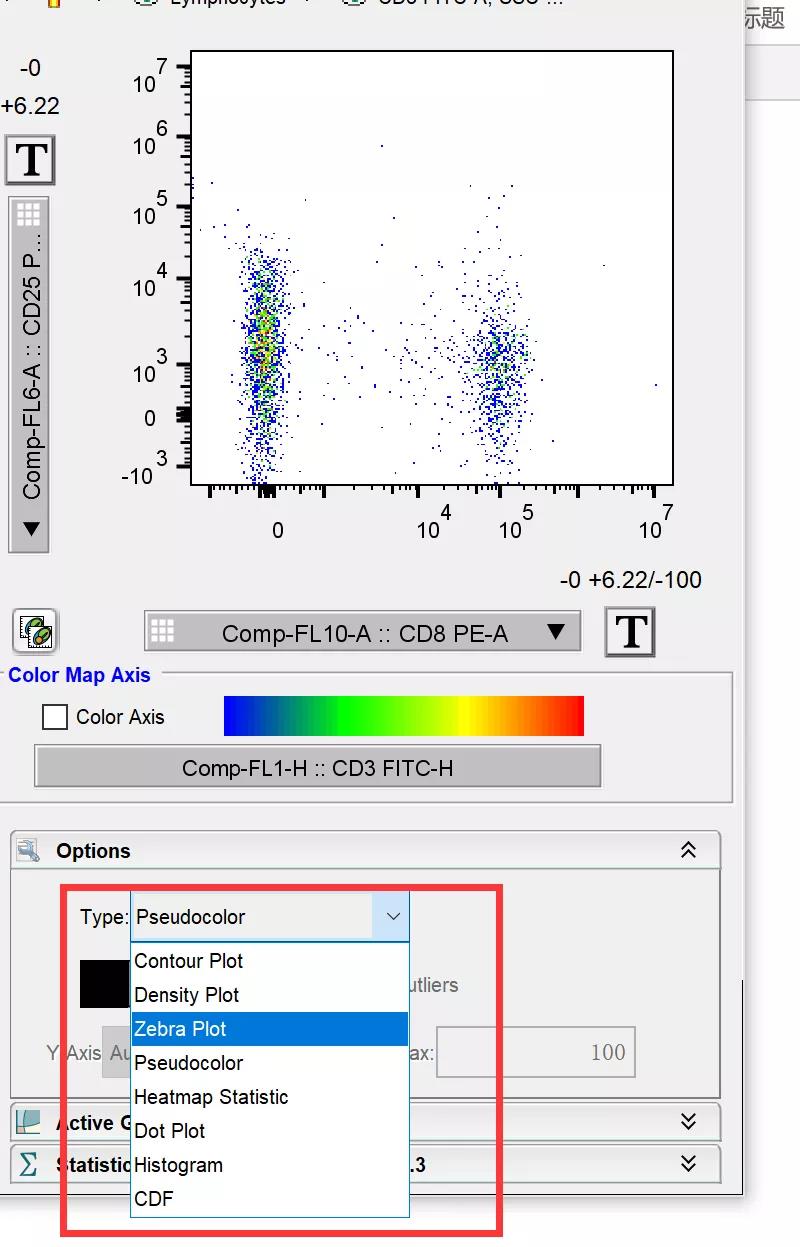The height and width of the screenshot is (1247, 800).
Task: Click grid icon on CD8 PE-A selector
Action: click(x=162, y=632)
